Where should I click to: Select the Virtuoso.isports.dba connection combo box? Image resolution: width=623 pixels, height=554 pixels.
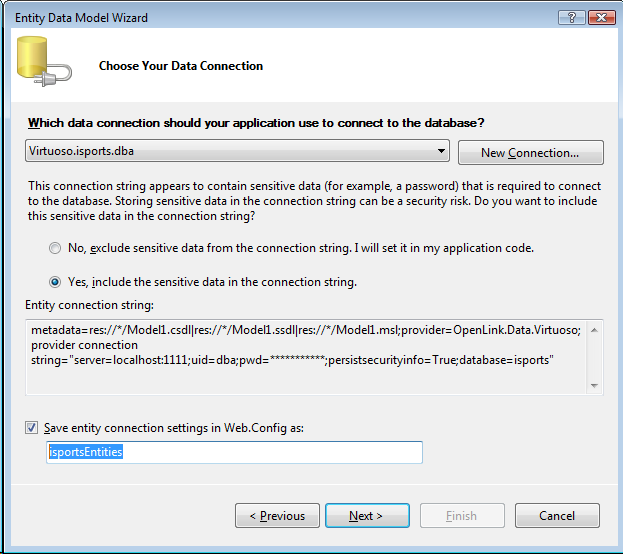click(x=228, y=152)
